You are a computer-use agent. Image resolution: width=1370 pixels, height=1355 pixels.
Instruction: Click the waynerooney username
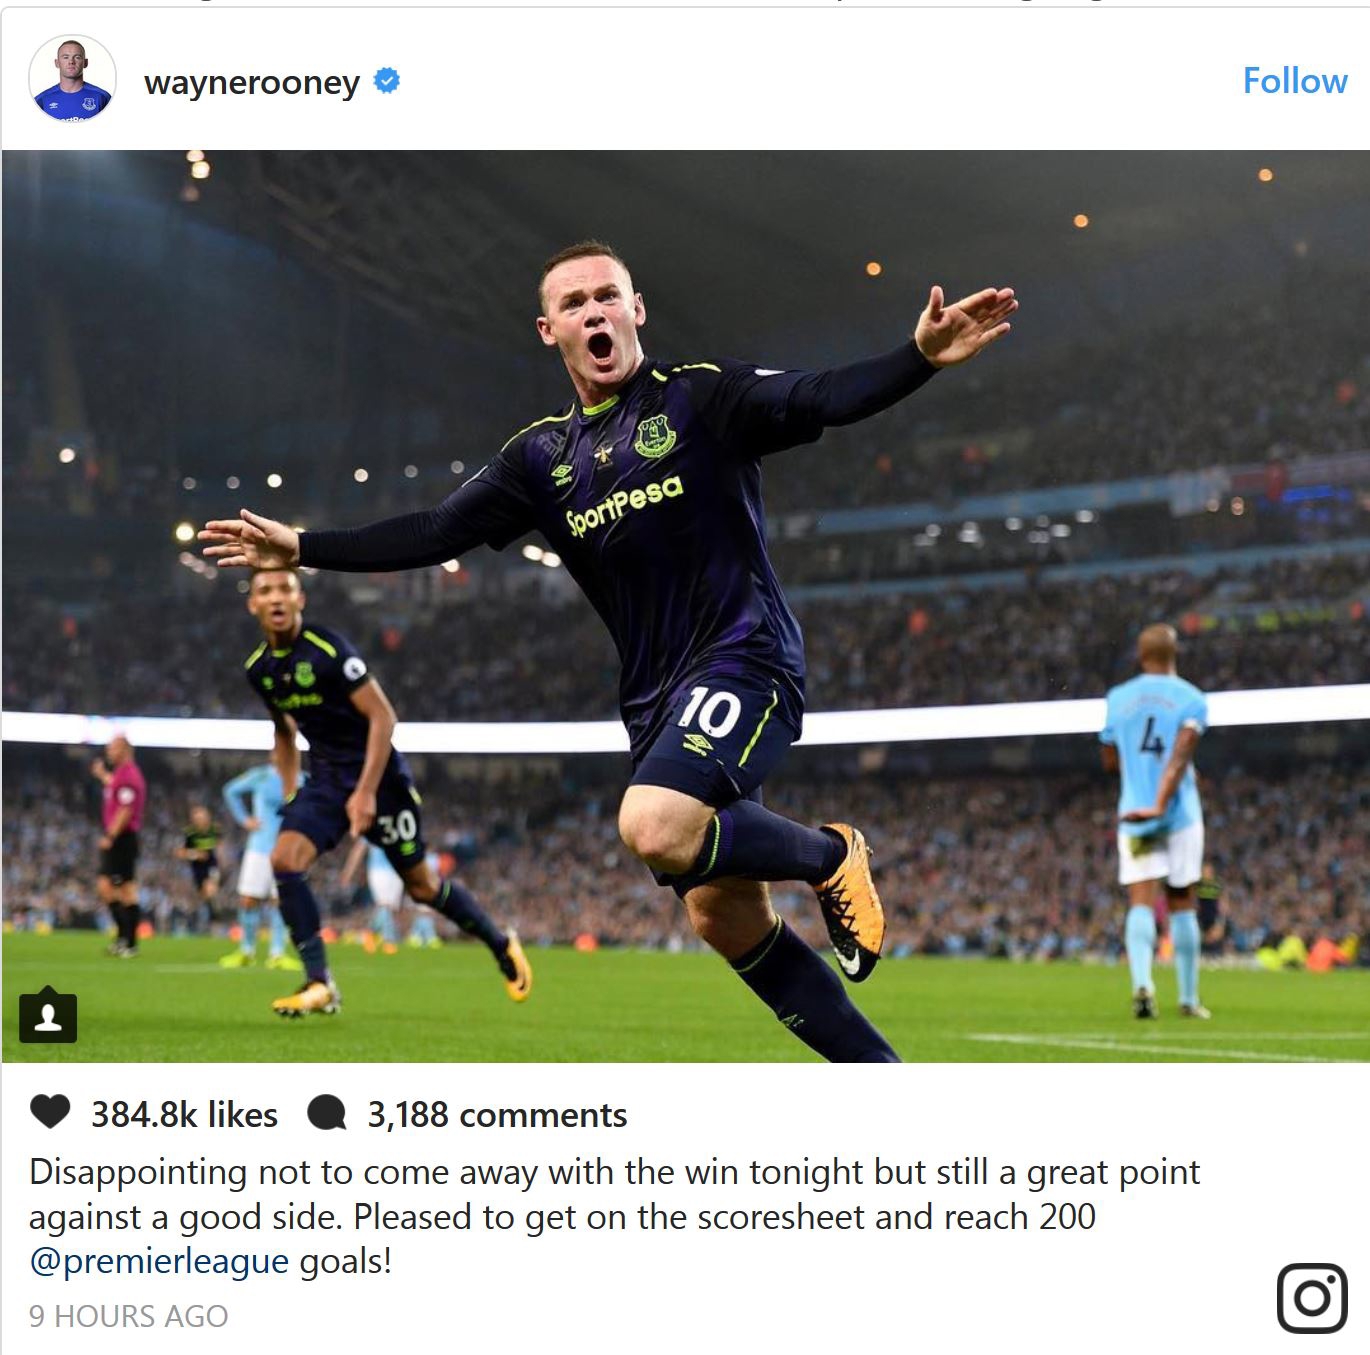[252, 82]
